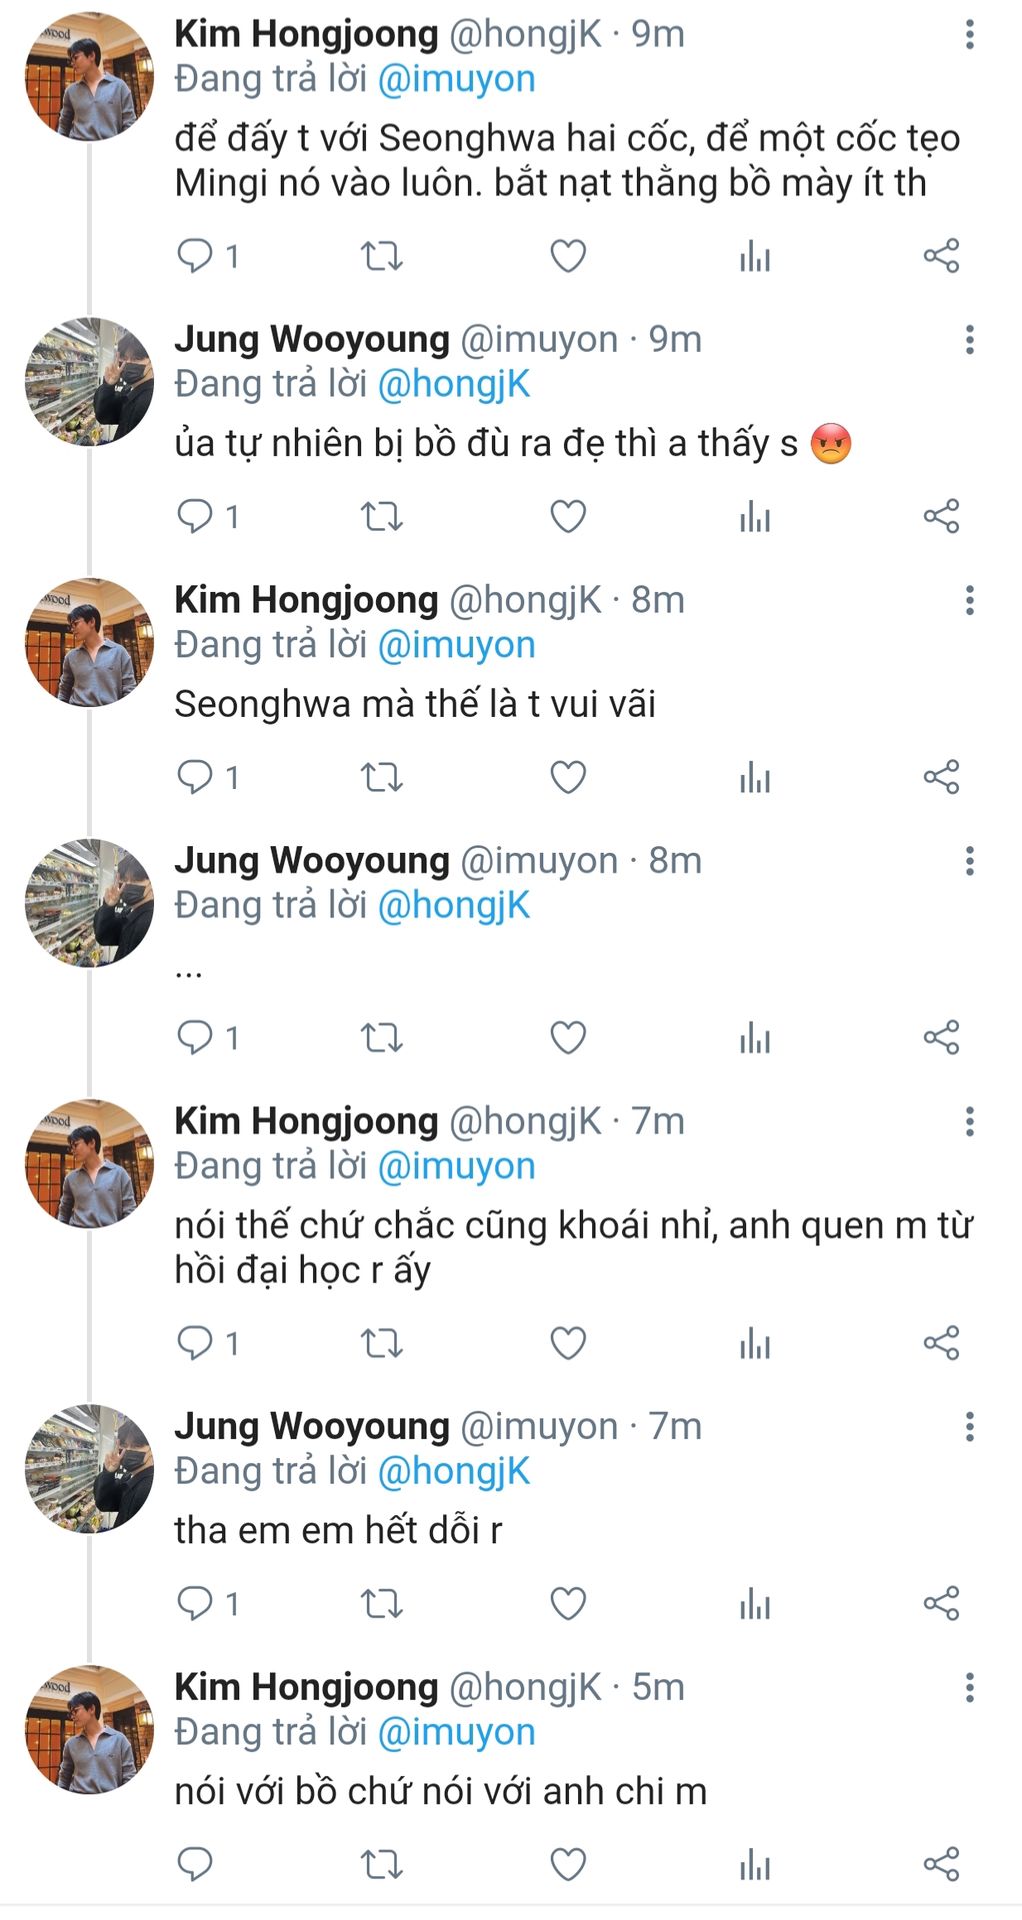Open overflow menu on "tha em" tweet
The image size is (1022, 1920).
pos(969,1427)
